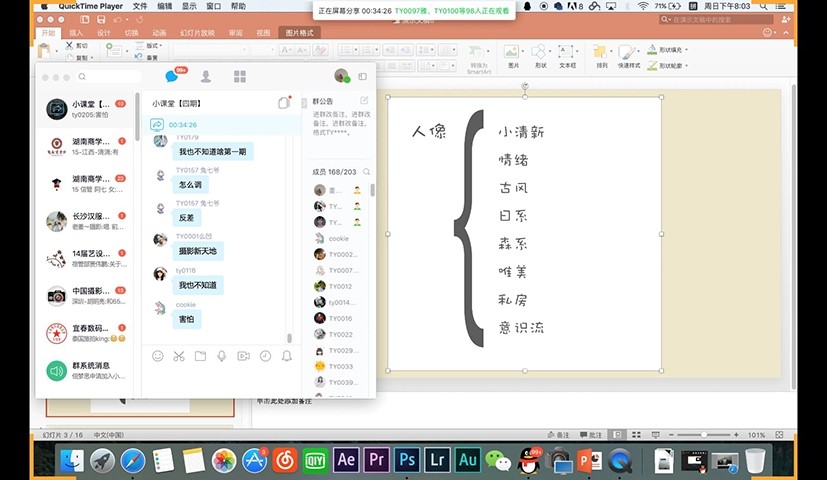Screen dimensions: 827x480
Task: Click the QQ profile avatar in the header
Action: pos(342,76)
